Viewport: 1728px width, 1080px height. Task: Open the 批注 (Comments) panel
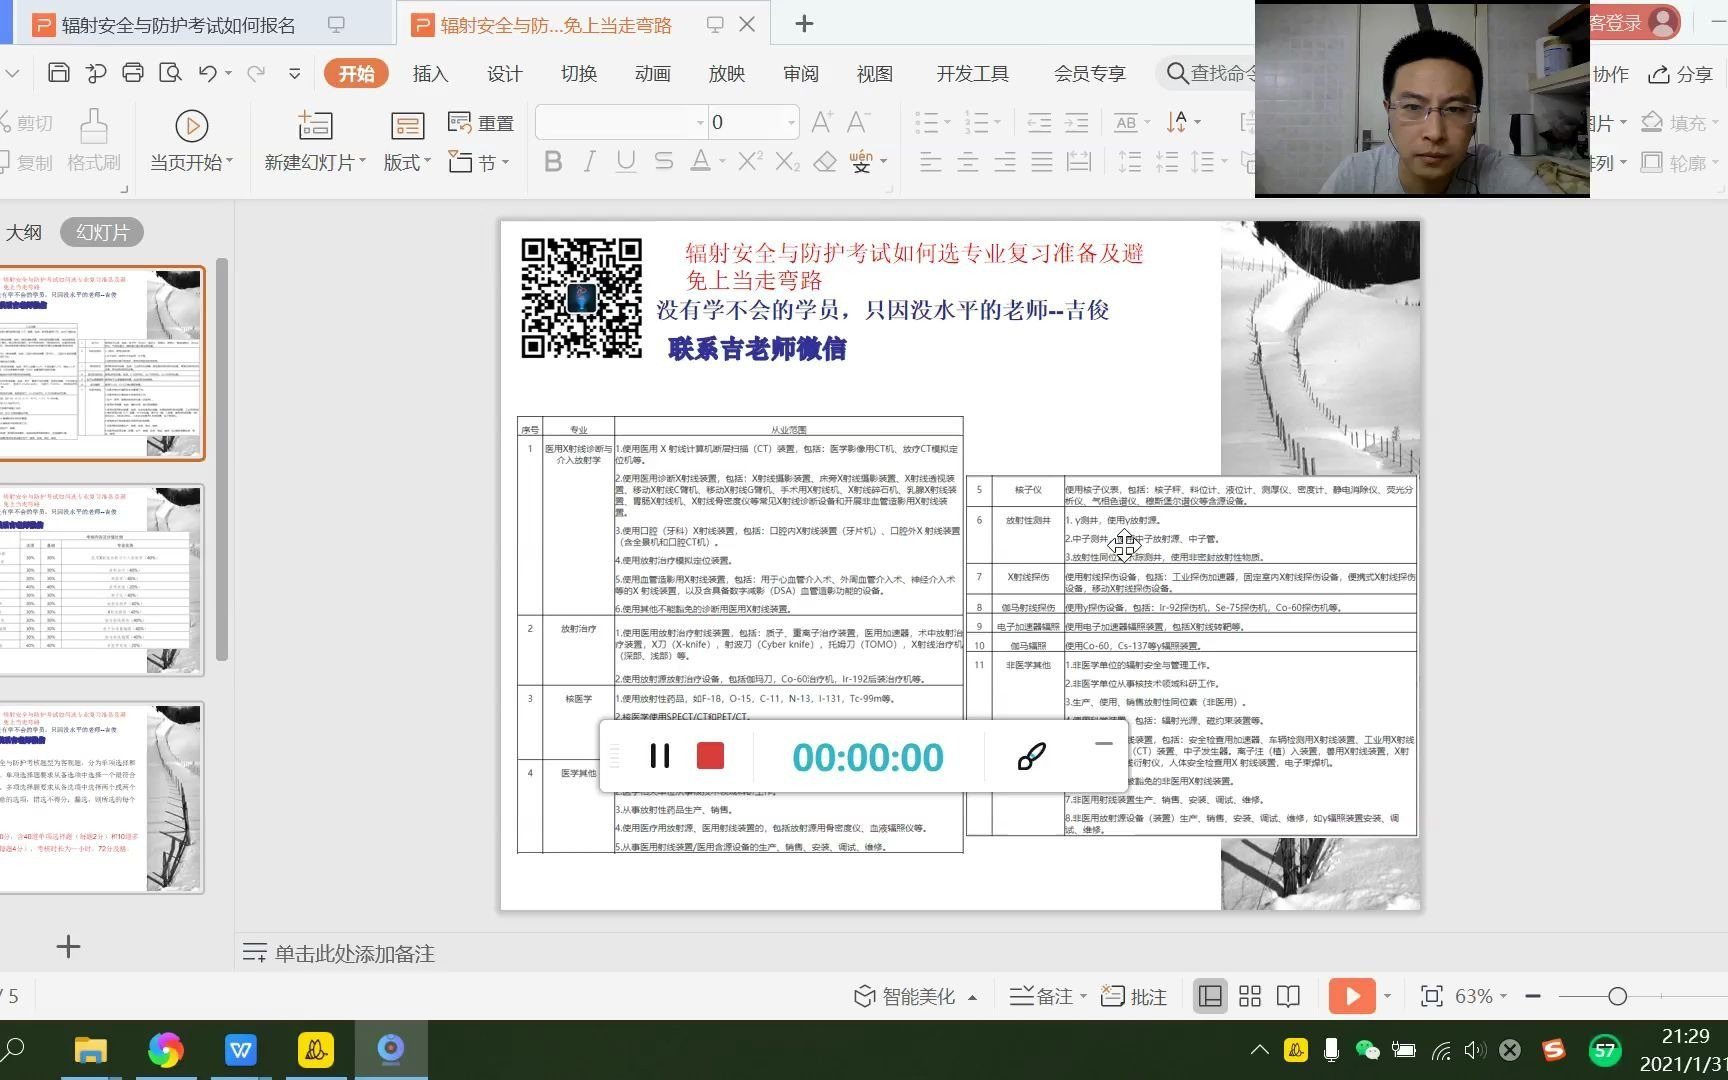click(1133, 996)
